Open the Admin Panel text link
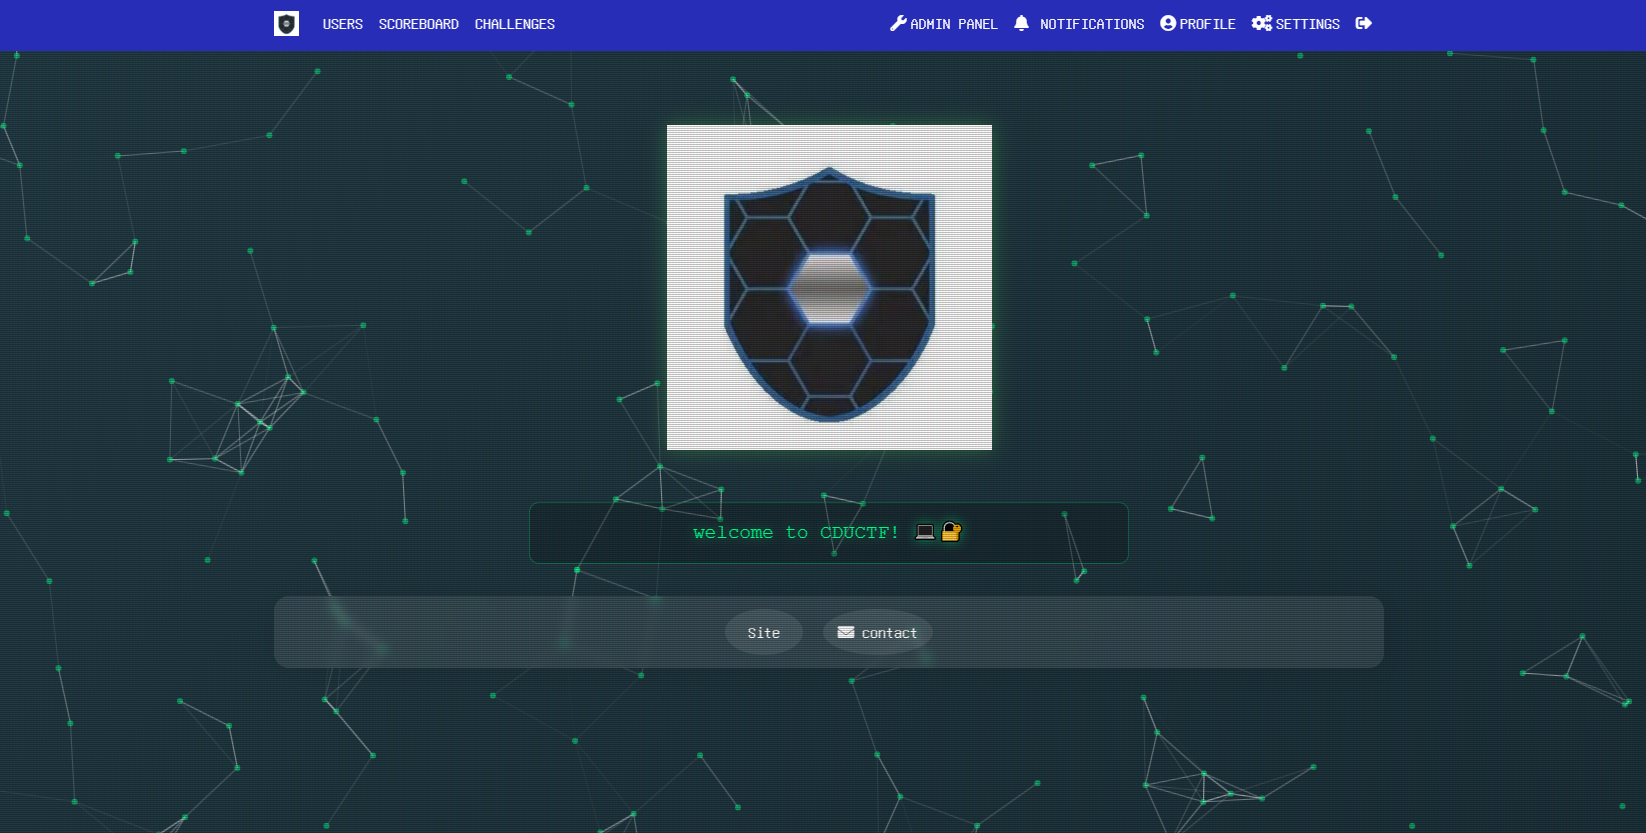This screenshot has width=1646, height=833. (953, 24)
